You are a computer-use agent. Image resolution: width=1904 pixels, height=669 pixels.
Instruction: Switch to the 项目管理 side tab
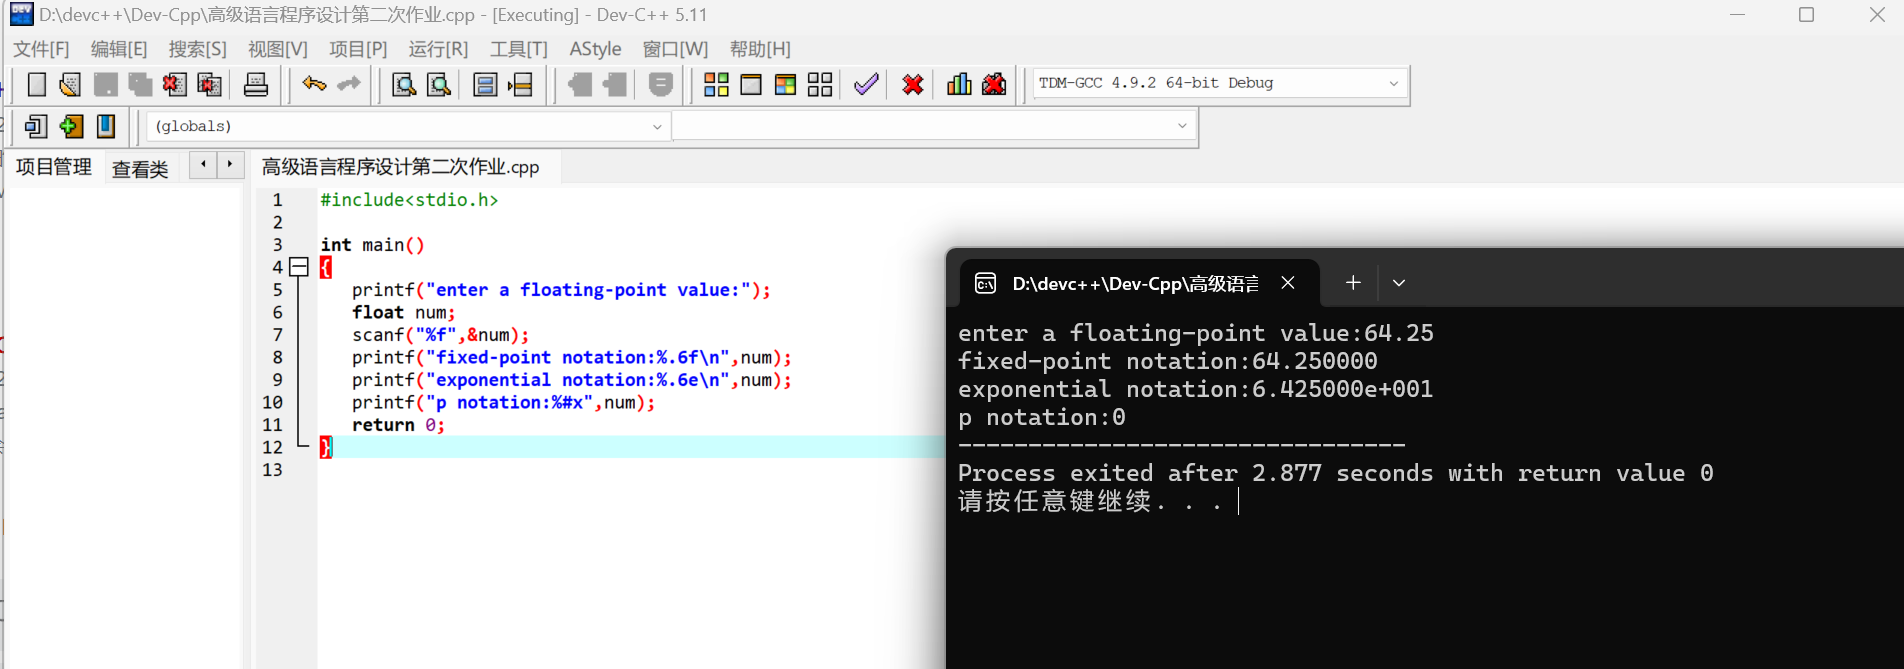[54, 167]
